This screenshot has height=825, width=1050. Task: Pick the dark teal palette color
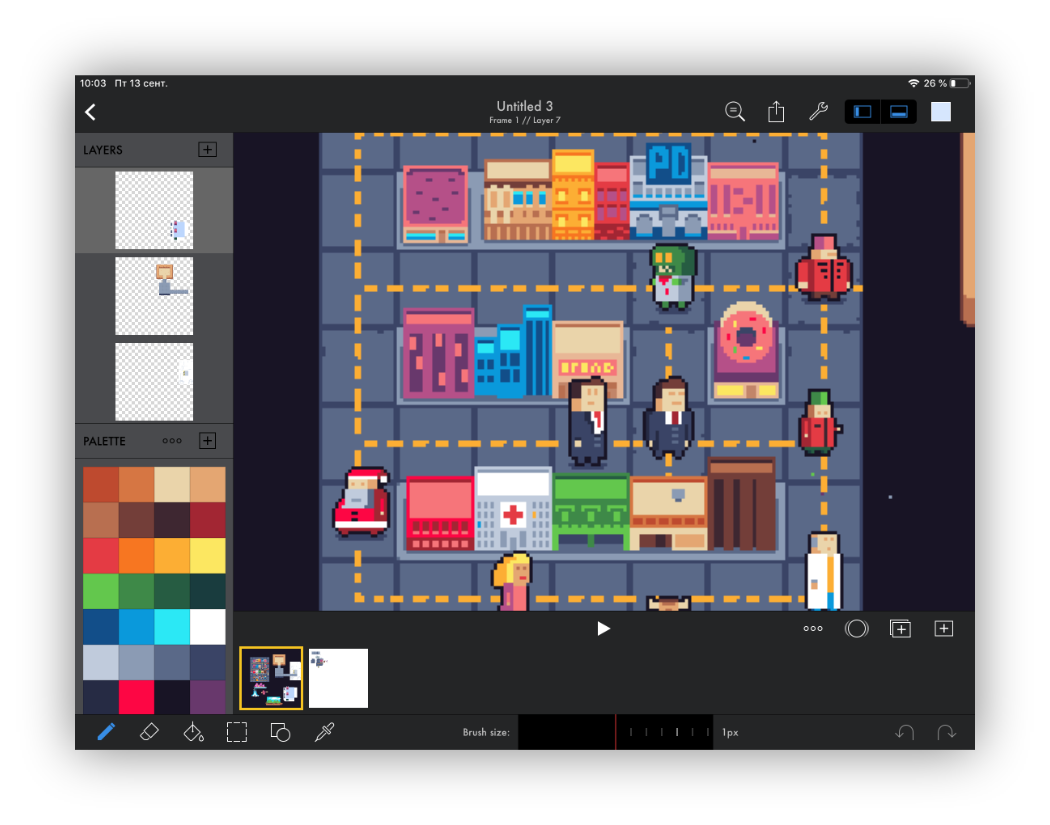pos(208,591)
